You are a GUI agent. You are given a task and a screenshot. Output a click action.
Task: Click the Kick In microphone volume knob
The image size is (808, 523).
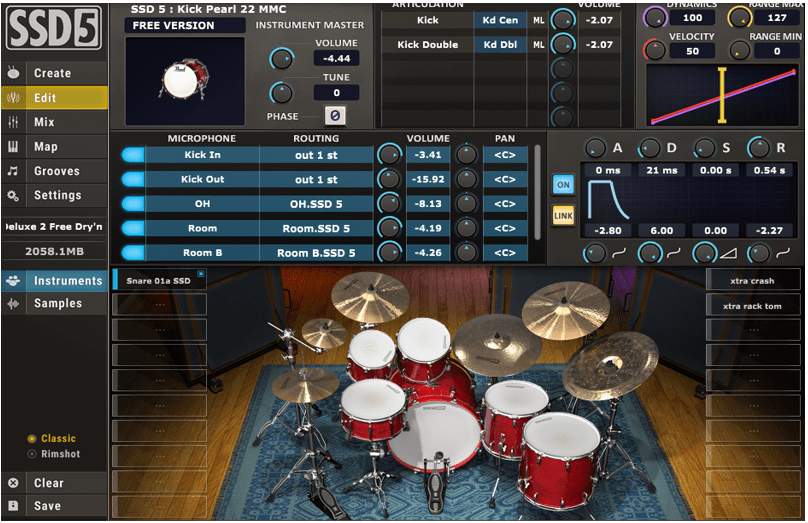(x=388, y=155)
